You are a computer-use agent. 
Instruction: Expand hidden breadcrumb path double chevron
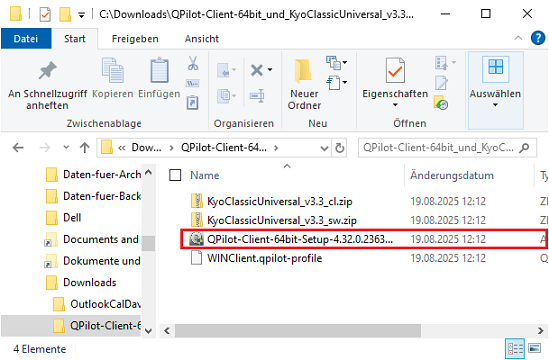pos(122,148)
